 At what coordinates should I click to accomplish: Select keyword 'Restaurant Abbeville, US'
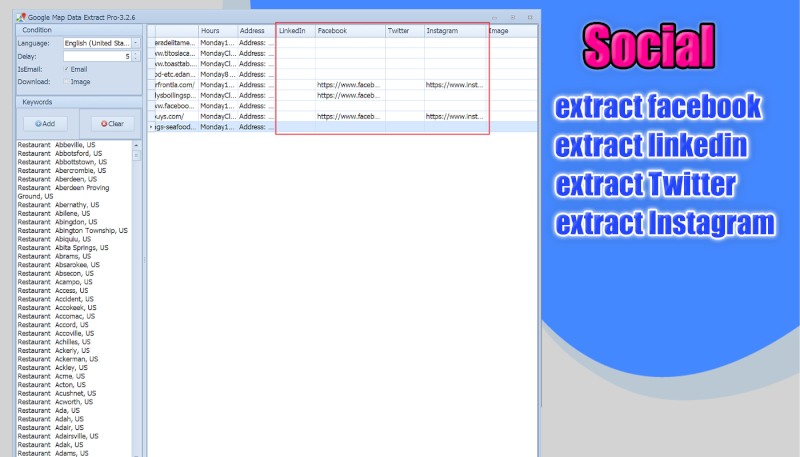tap(57, 145)
